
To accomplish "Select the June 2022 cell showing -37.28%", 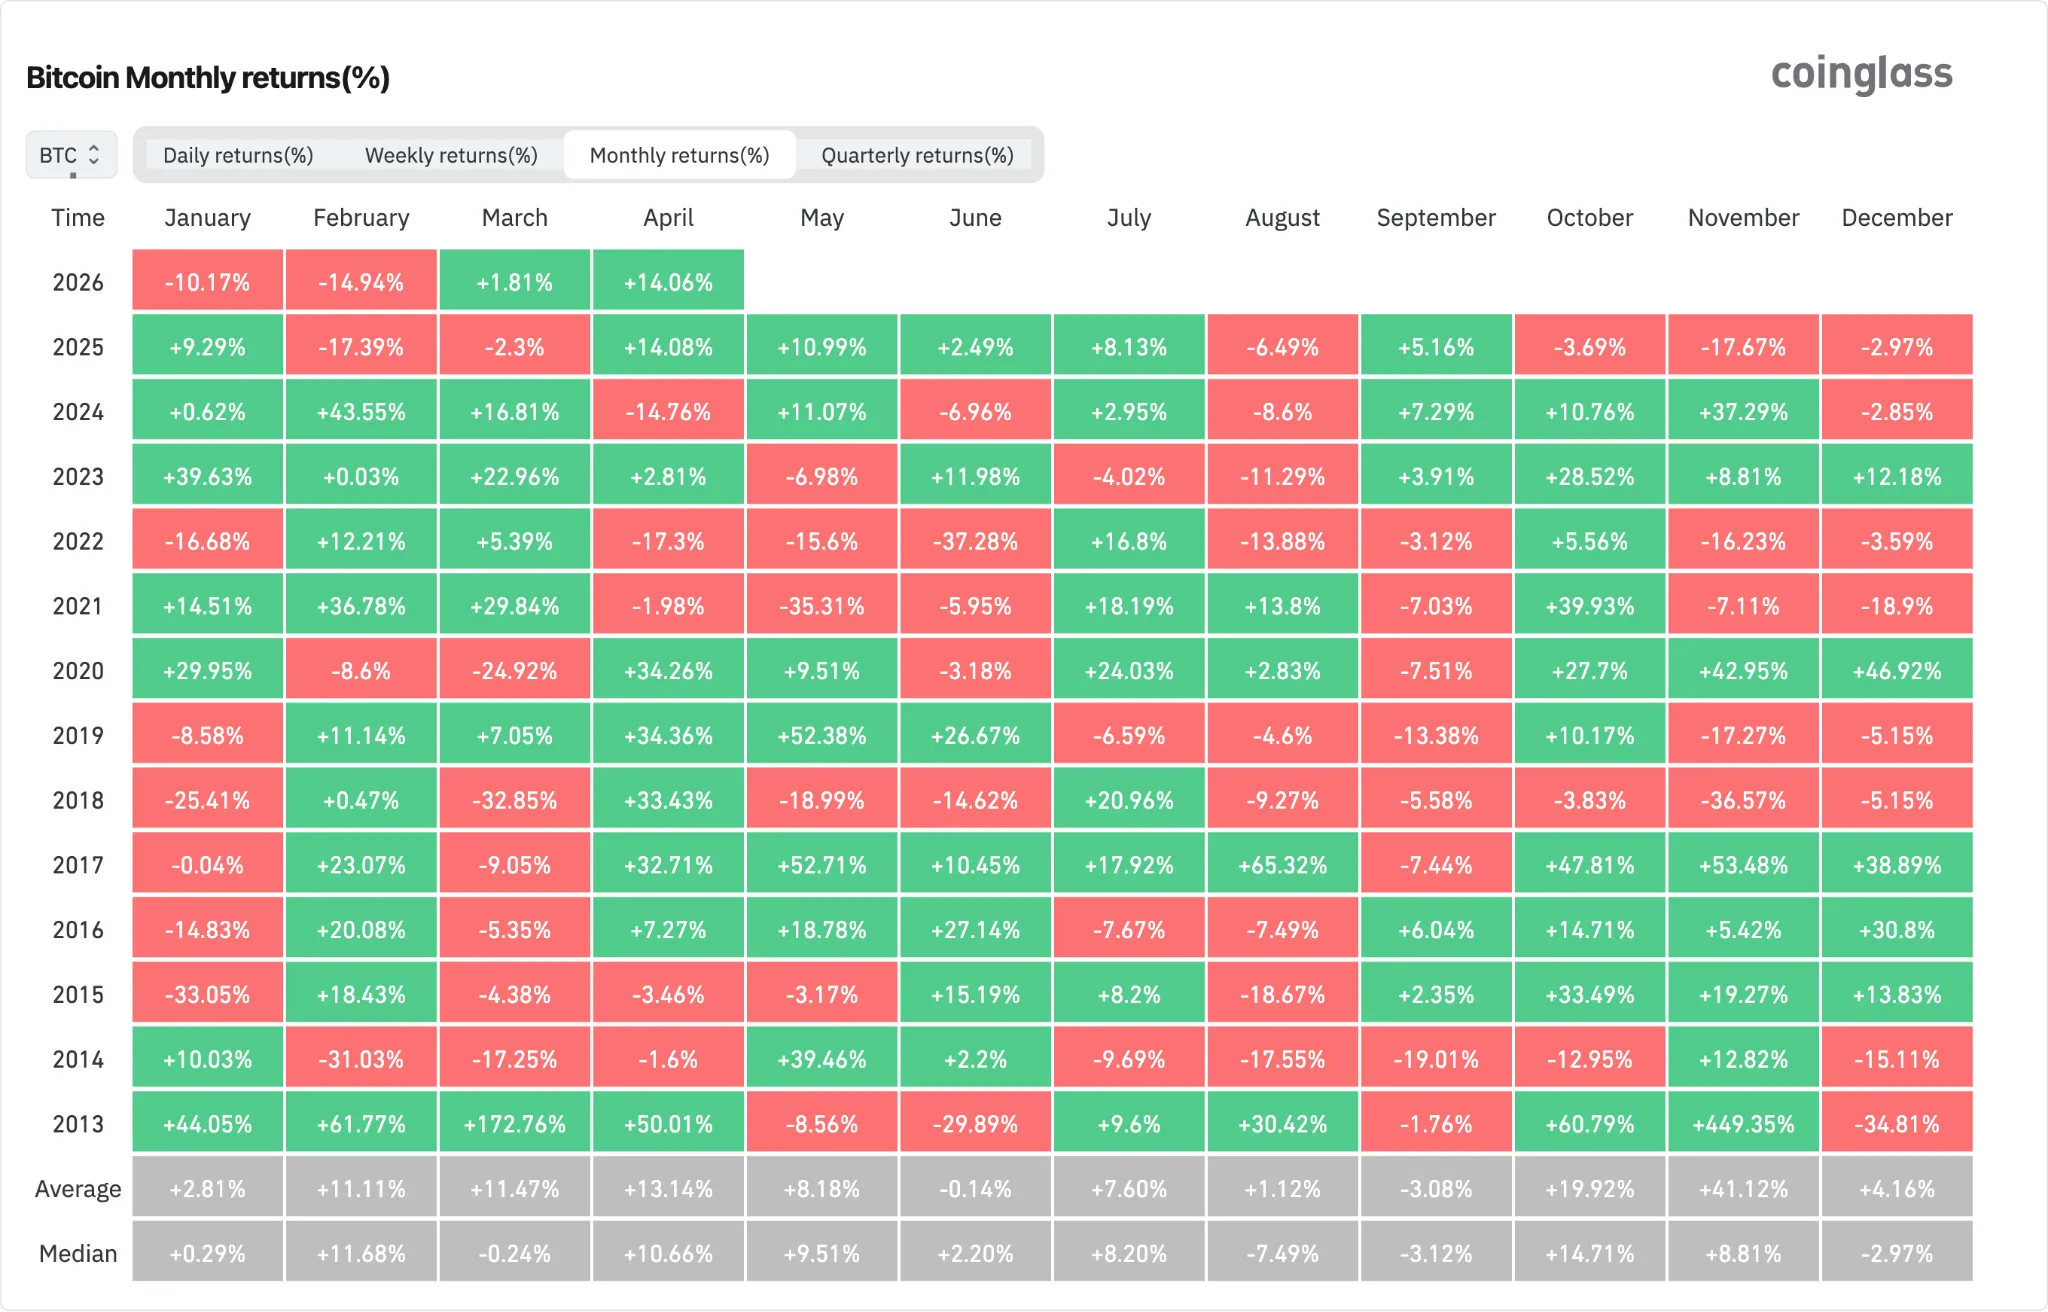I will click(x=976, y=540).
